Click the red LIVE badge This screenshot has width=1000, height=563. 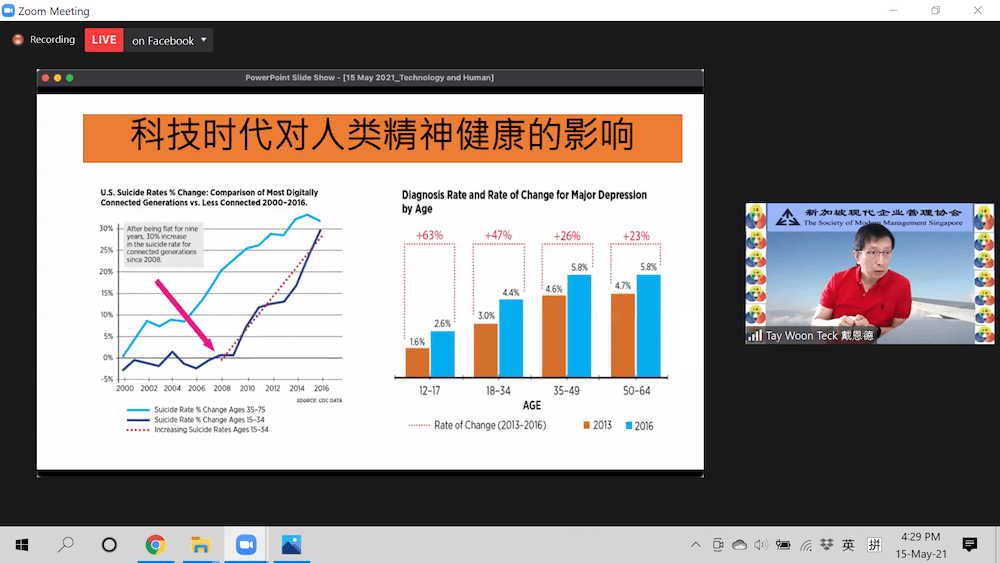pyautogui.click(x=104, y=40)
